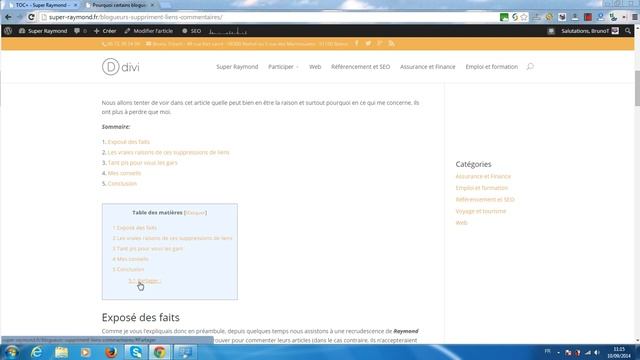Click '3 Tant pis pour vous' in Table des matières
The width and height of the screenshot is (640, 360).
click(x=148, y=249)
